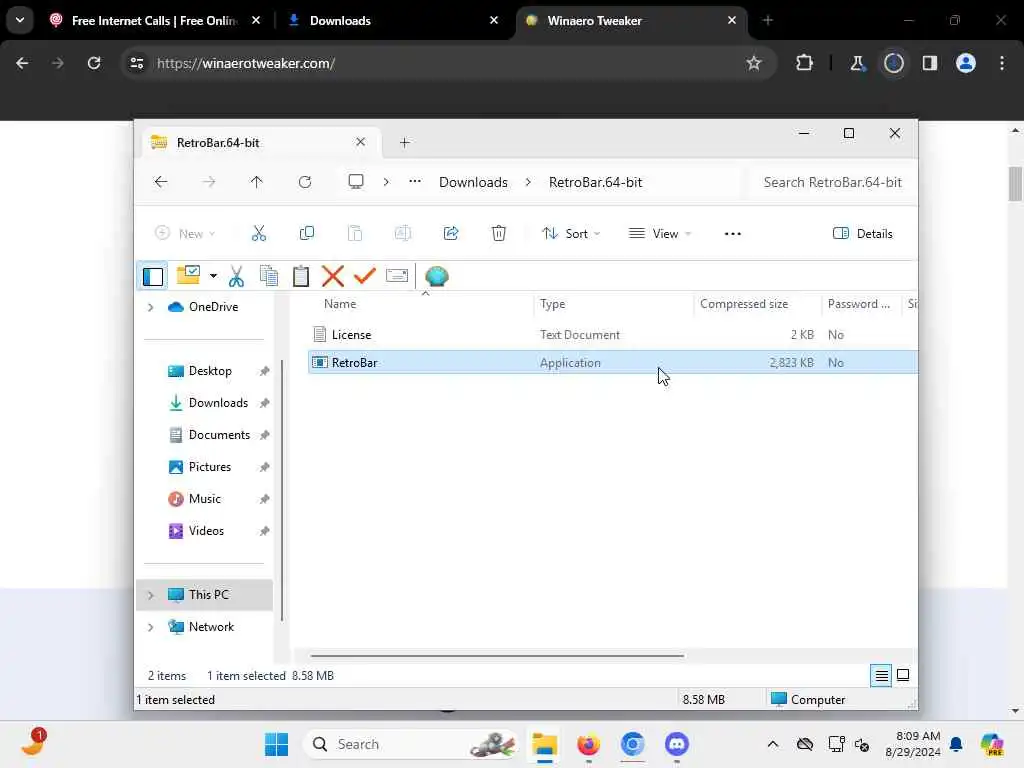Open Windows Start menu
This screenshot has height=768, width=1024.
pos(276,744)
